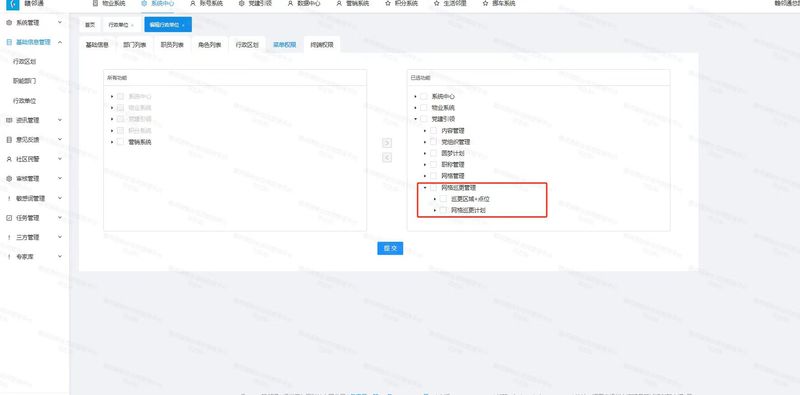
Task: Click the 资讯管理 icon in sidebar
Action: 9,120
